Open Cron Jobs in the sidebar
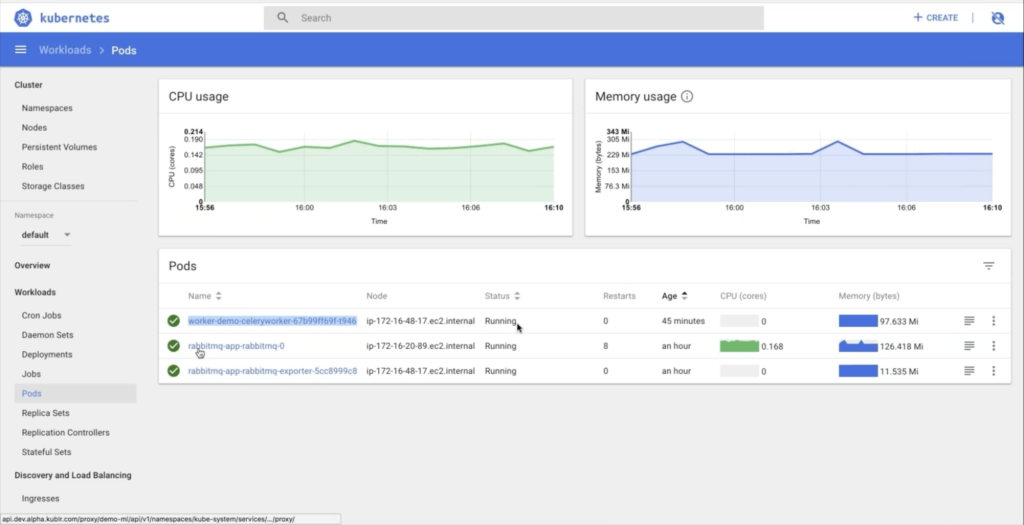Viewport: 1024px width, 525px height. pyautogui.click(x=41, y=315)
